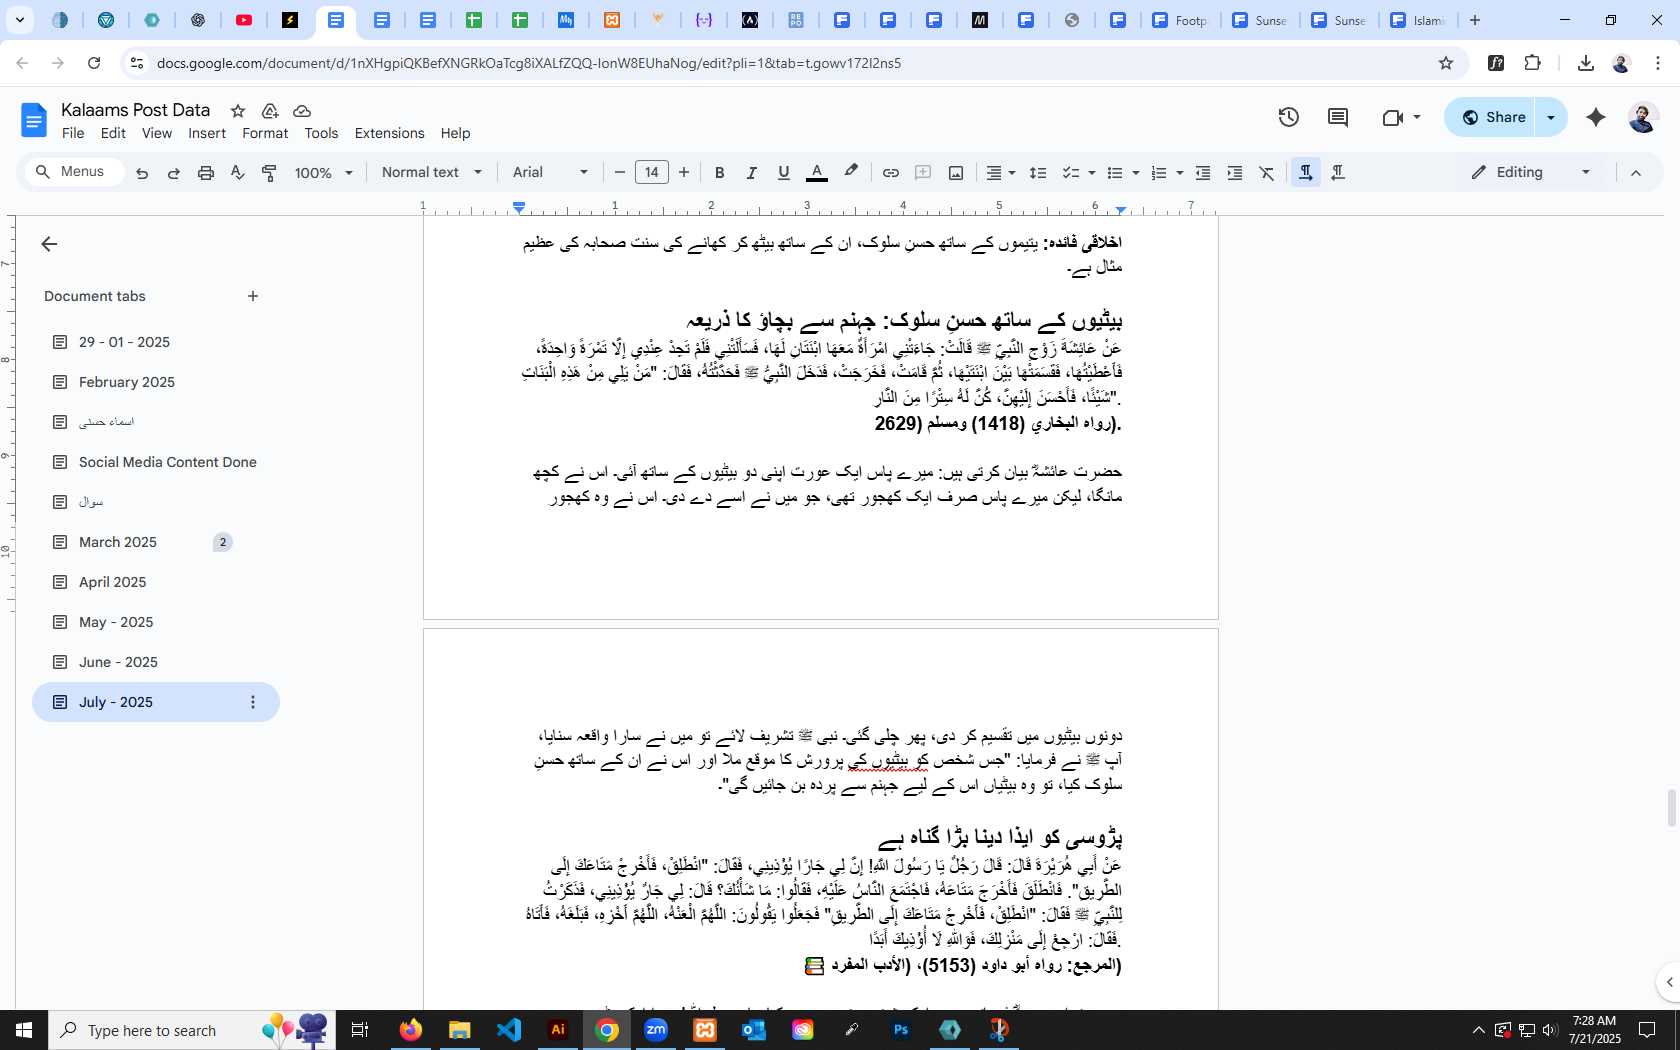Click the font size field
The width and height of the screenshot is (1680, 1050).
click(x=652, y=173)
